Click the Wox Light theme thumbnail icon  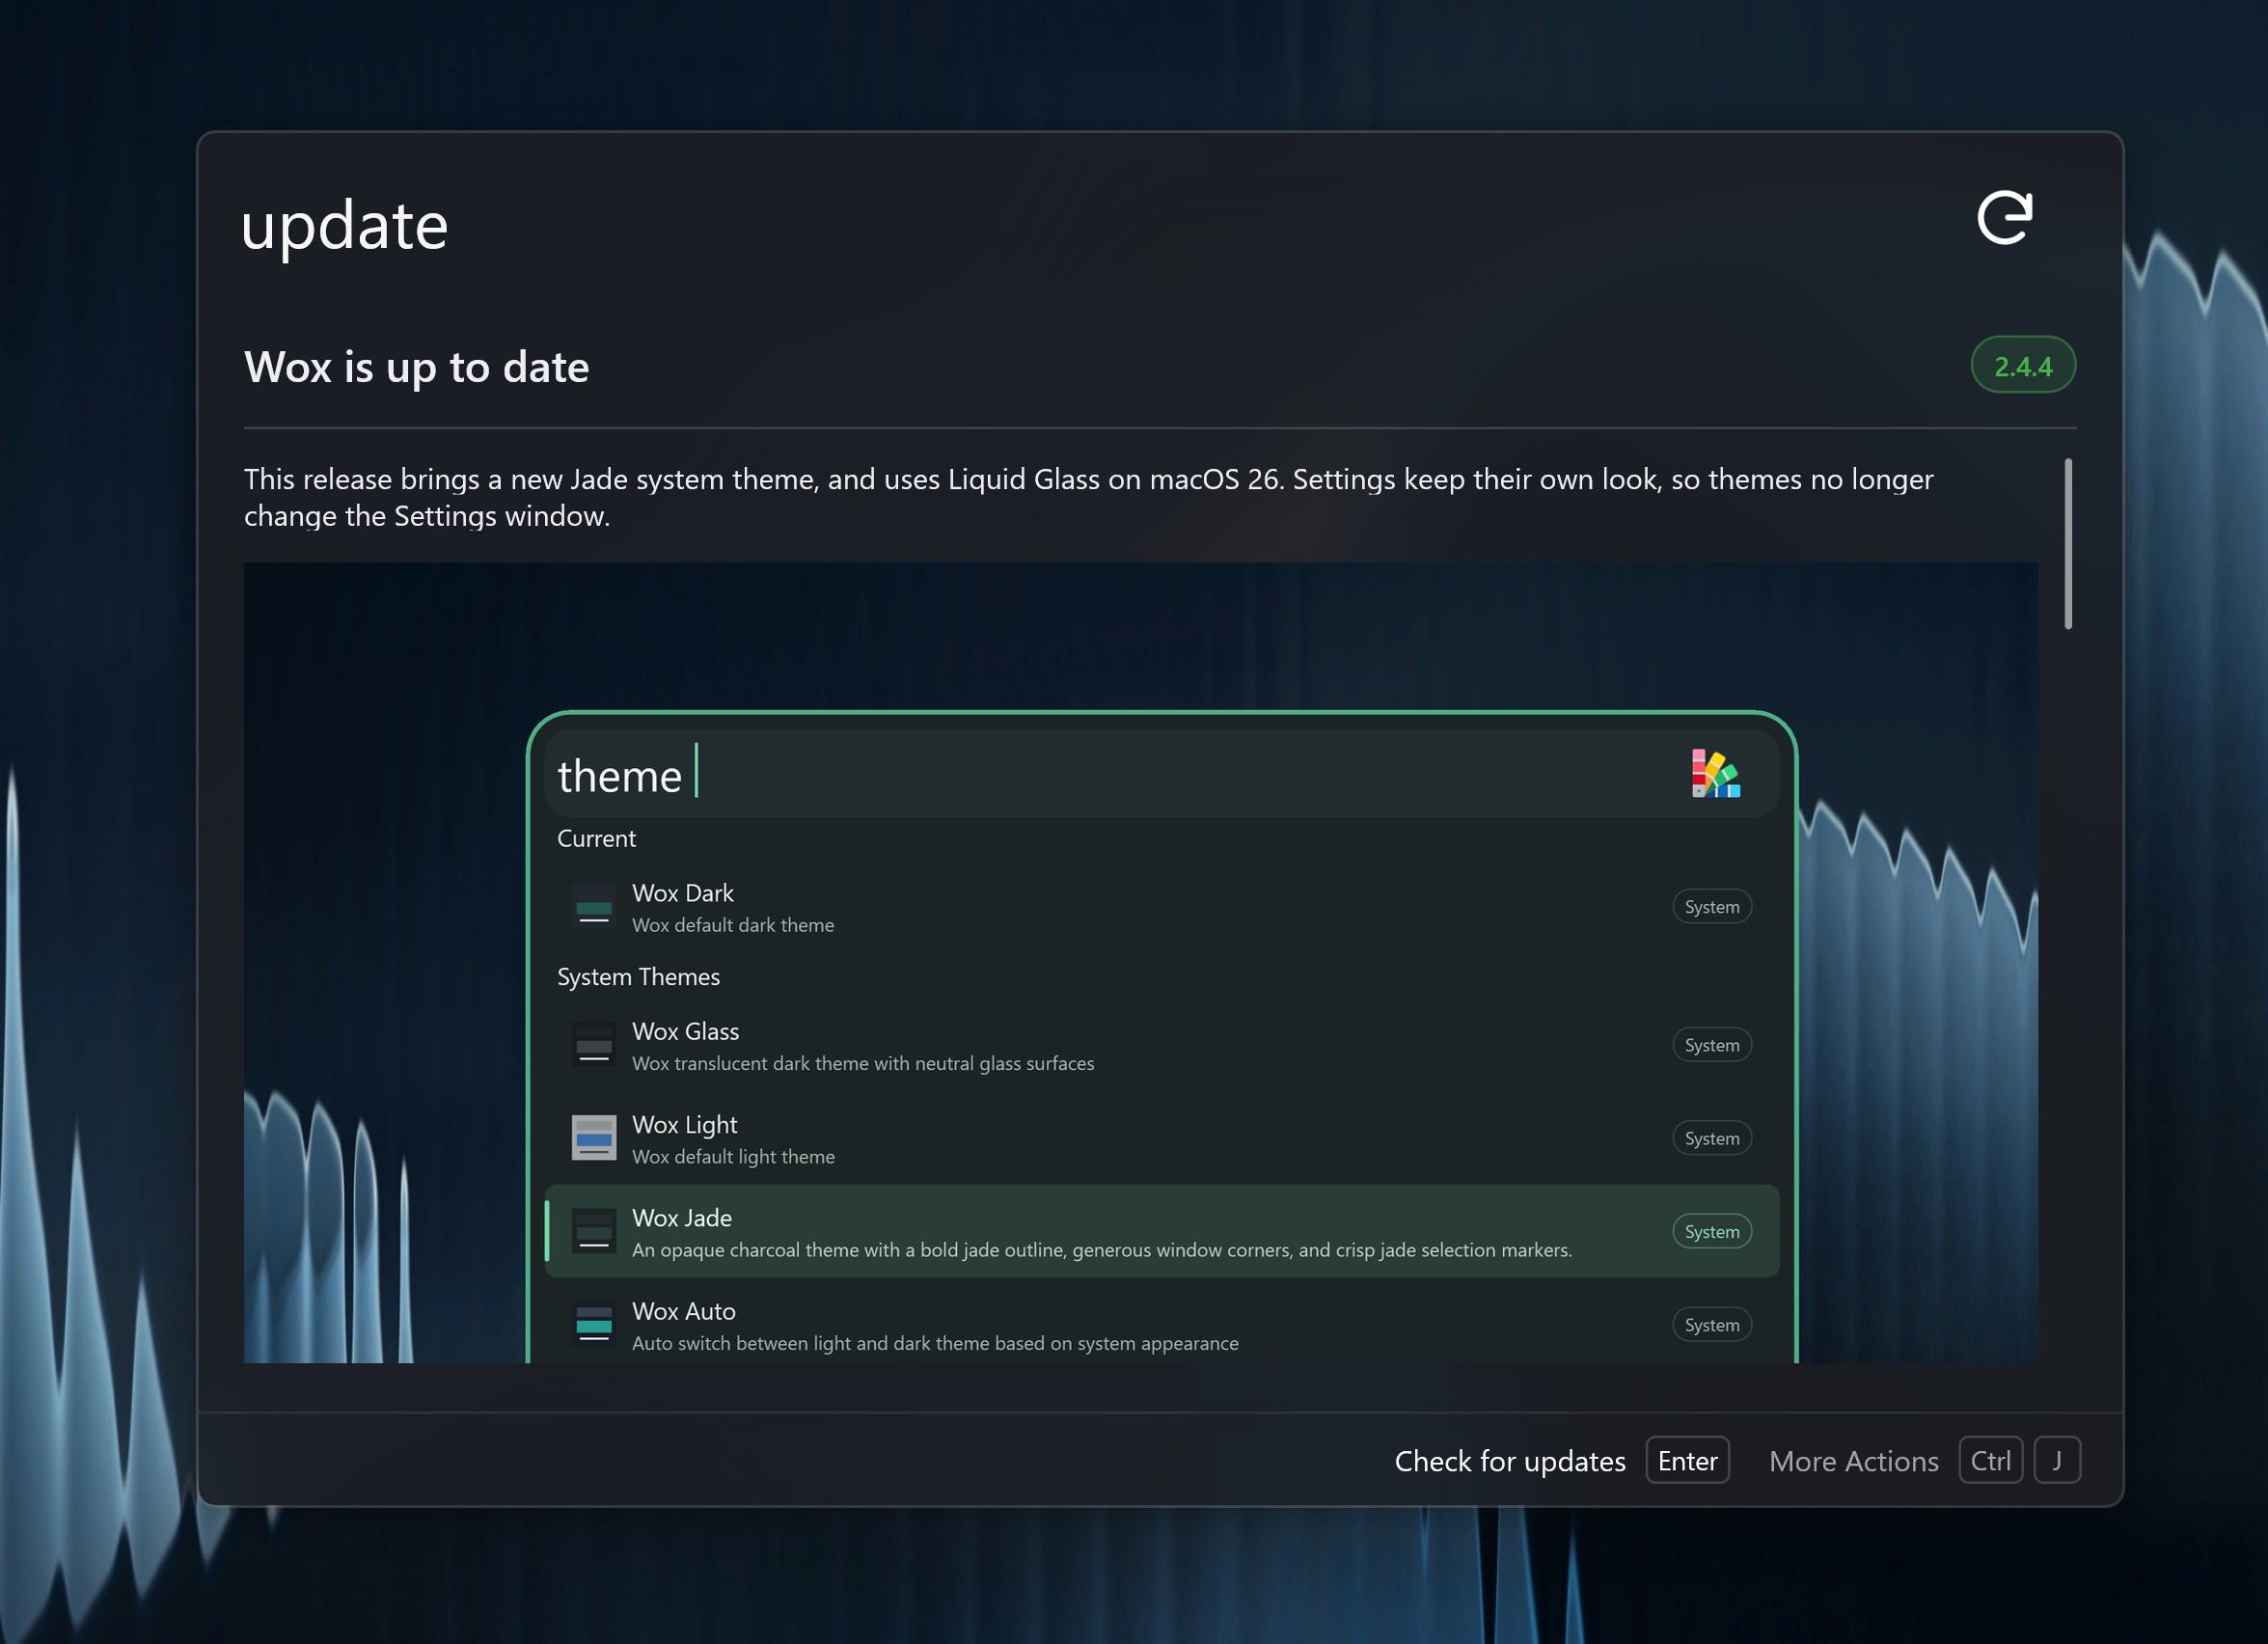point(594,1138)
